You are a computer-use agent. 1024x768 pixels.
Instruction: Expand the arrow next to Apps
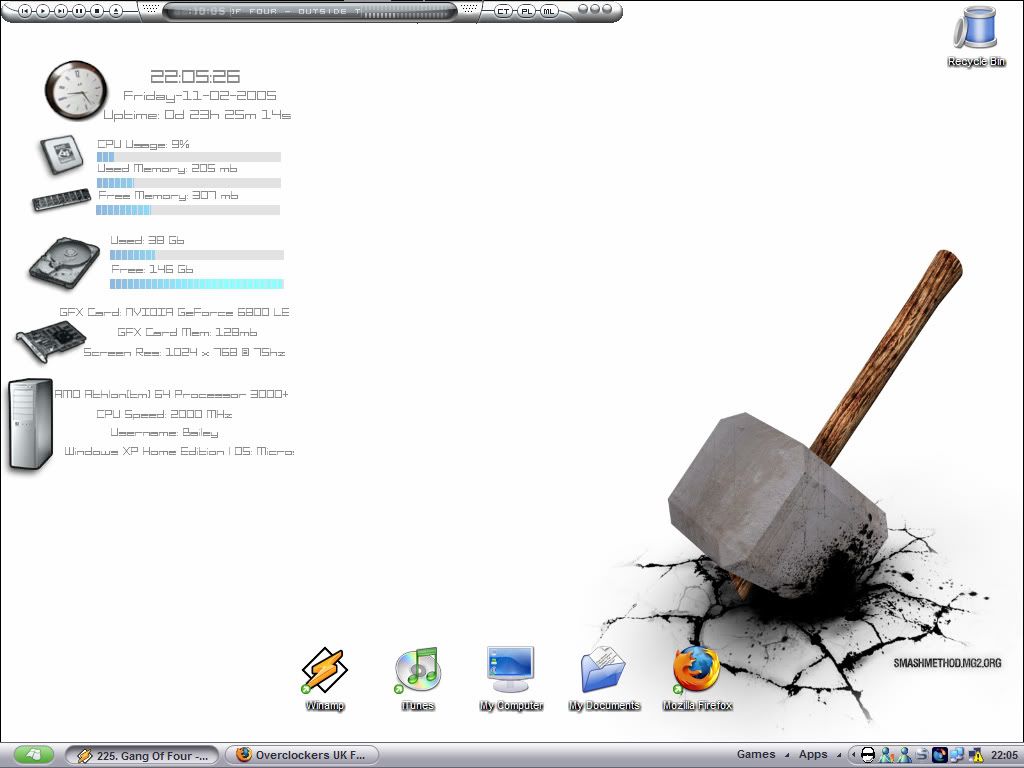(x=839, y=755)
